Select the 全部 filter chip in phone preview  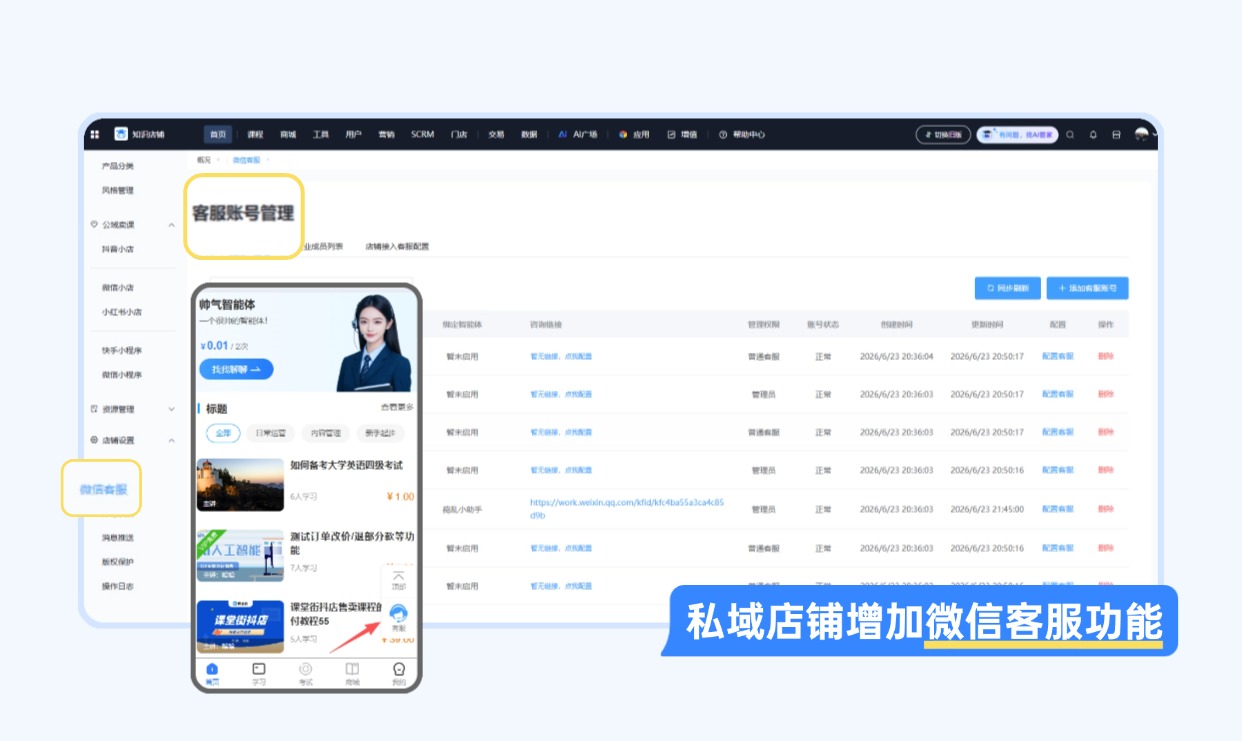point(223,433)
